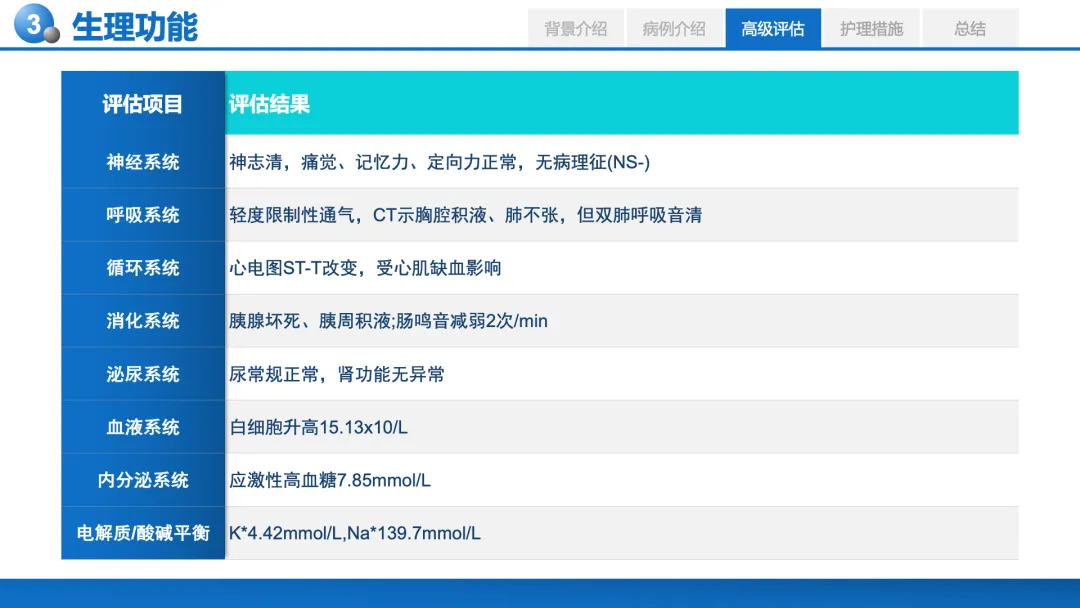The height and width of the screenshot is (608, 1080).
Task: Open the 背景介绍 tab
Action: [x=576, y=28]
